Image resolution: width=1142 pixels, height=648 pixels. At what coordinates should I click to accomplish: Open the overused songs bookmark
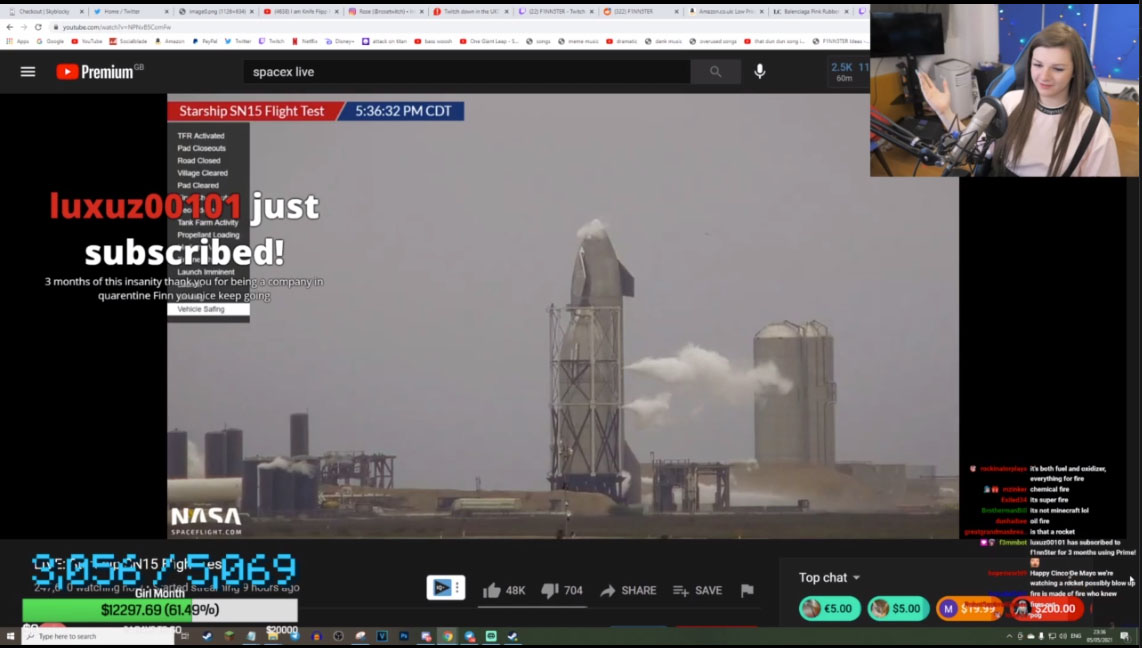(x=714, y=42)
